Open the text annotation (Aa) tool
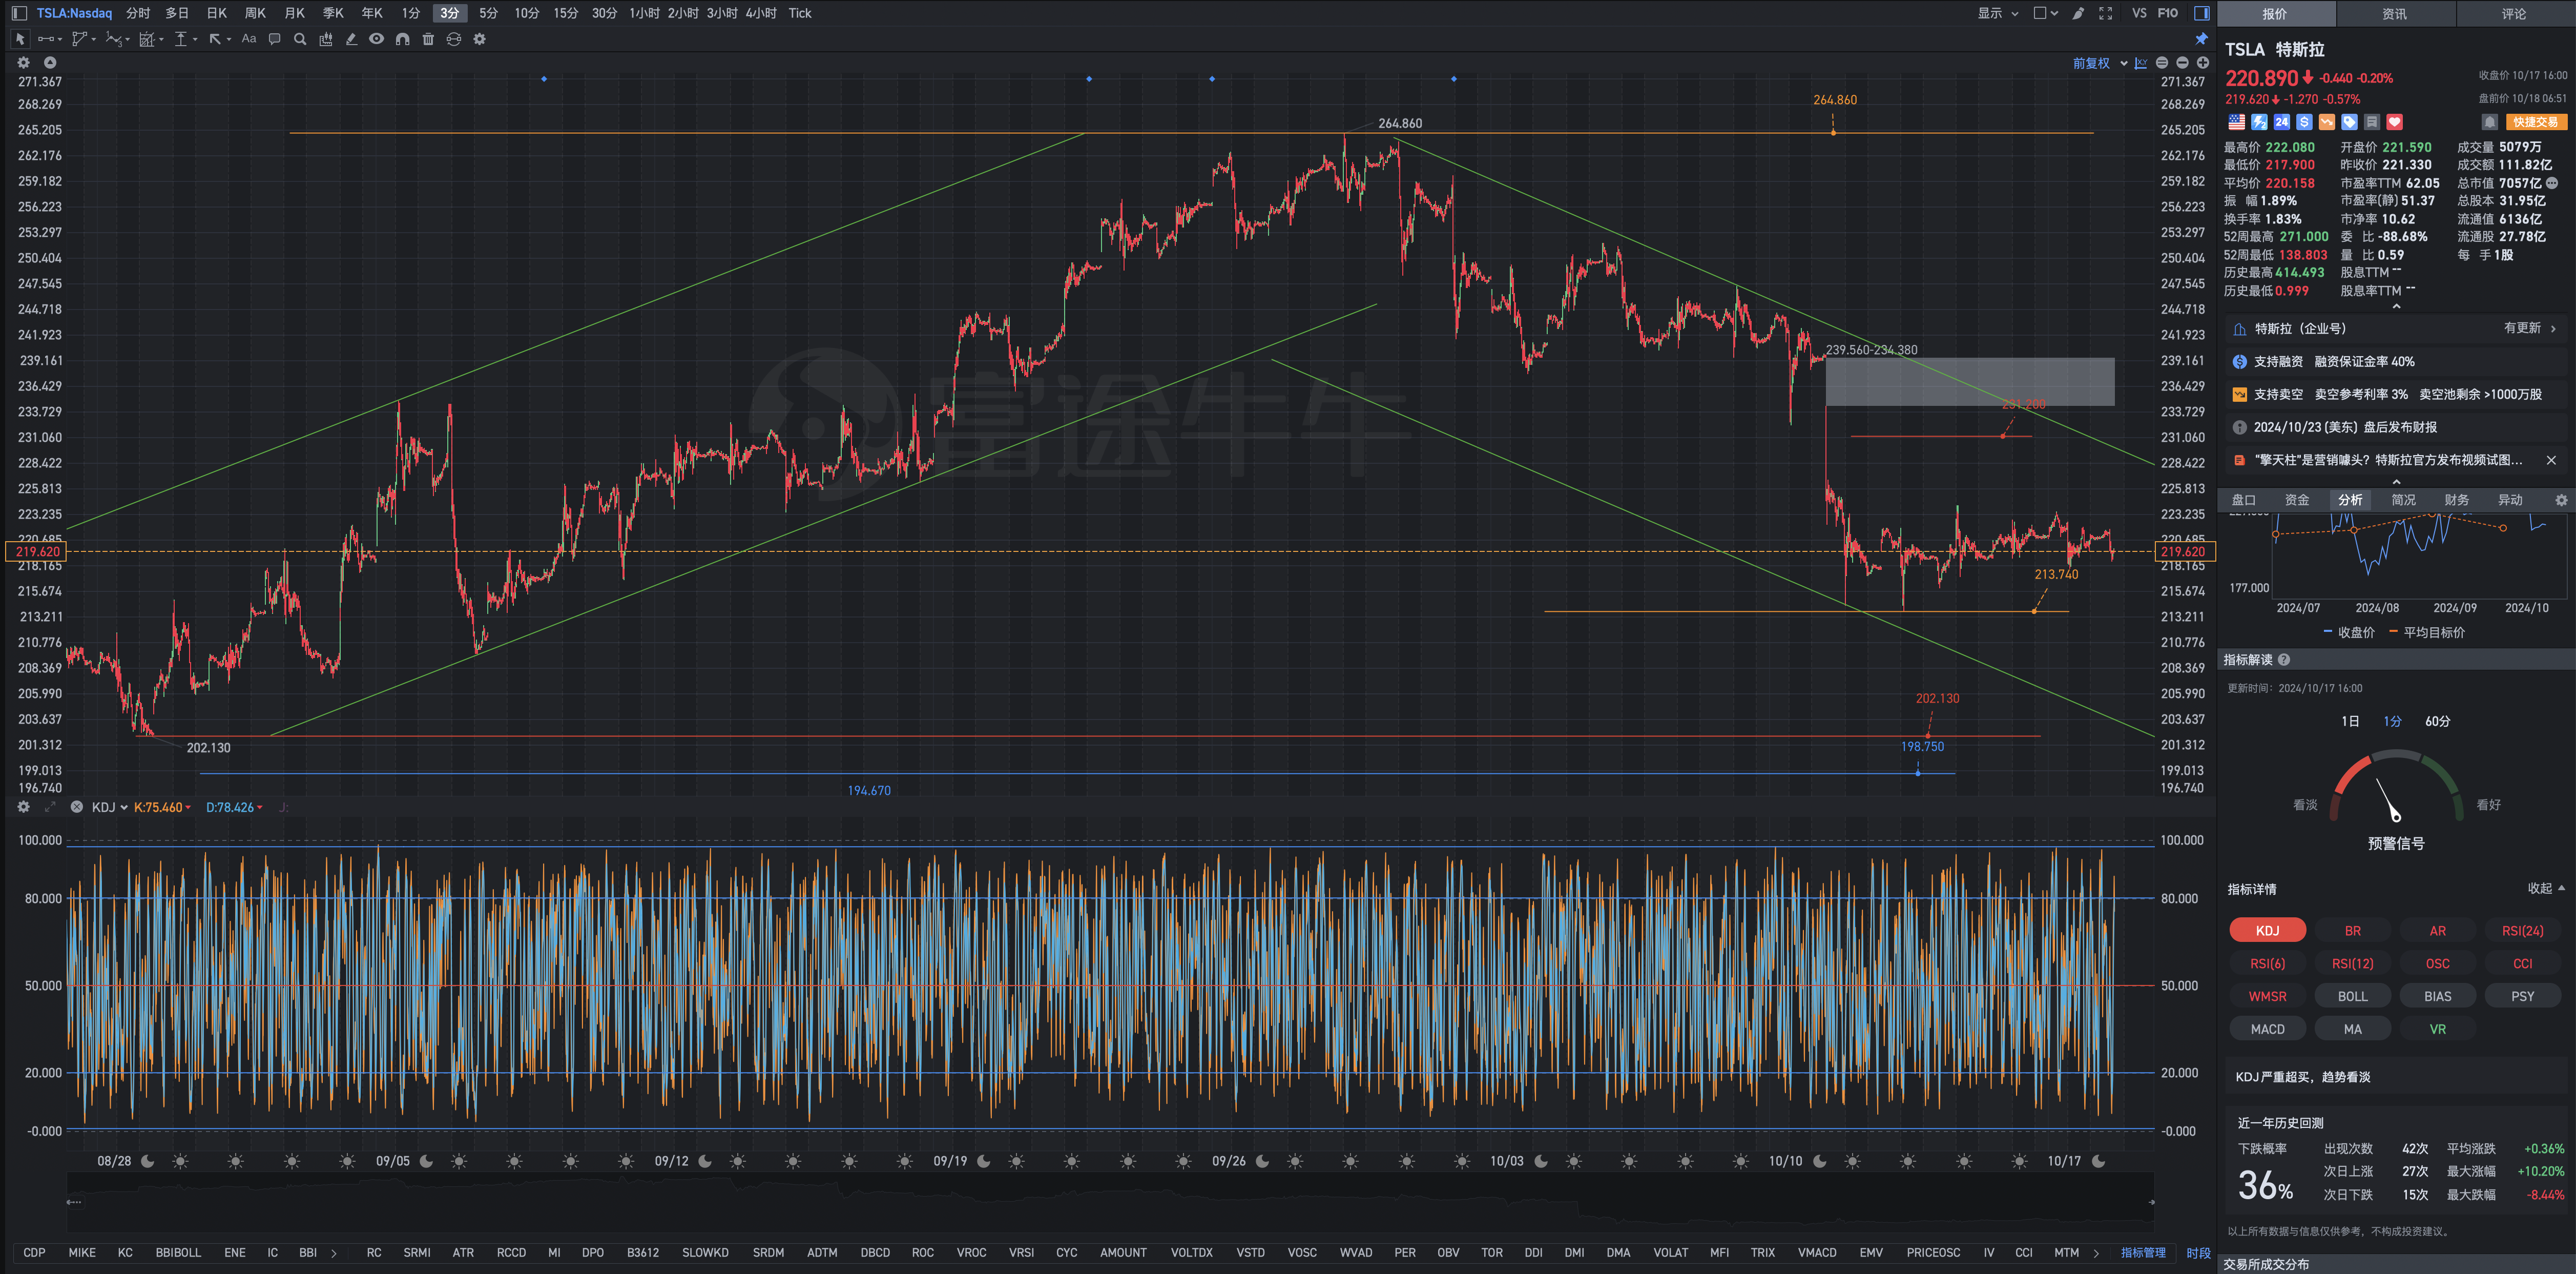The height and width of the screenshot is (1274, 2576). 249,39
